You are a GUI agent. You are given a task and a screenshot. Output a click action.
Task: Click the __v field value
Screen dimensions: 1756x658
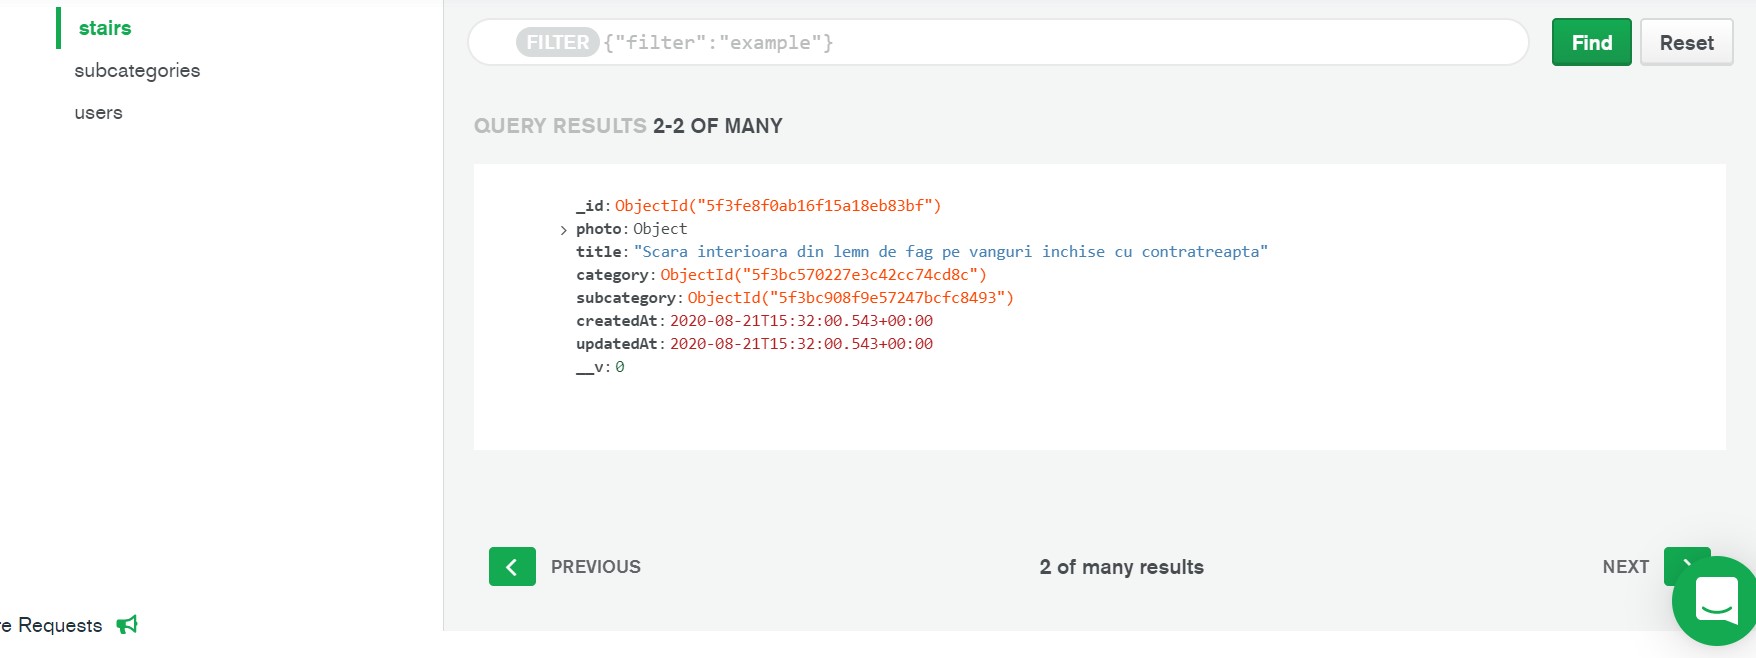620,367
